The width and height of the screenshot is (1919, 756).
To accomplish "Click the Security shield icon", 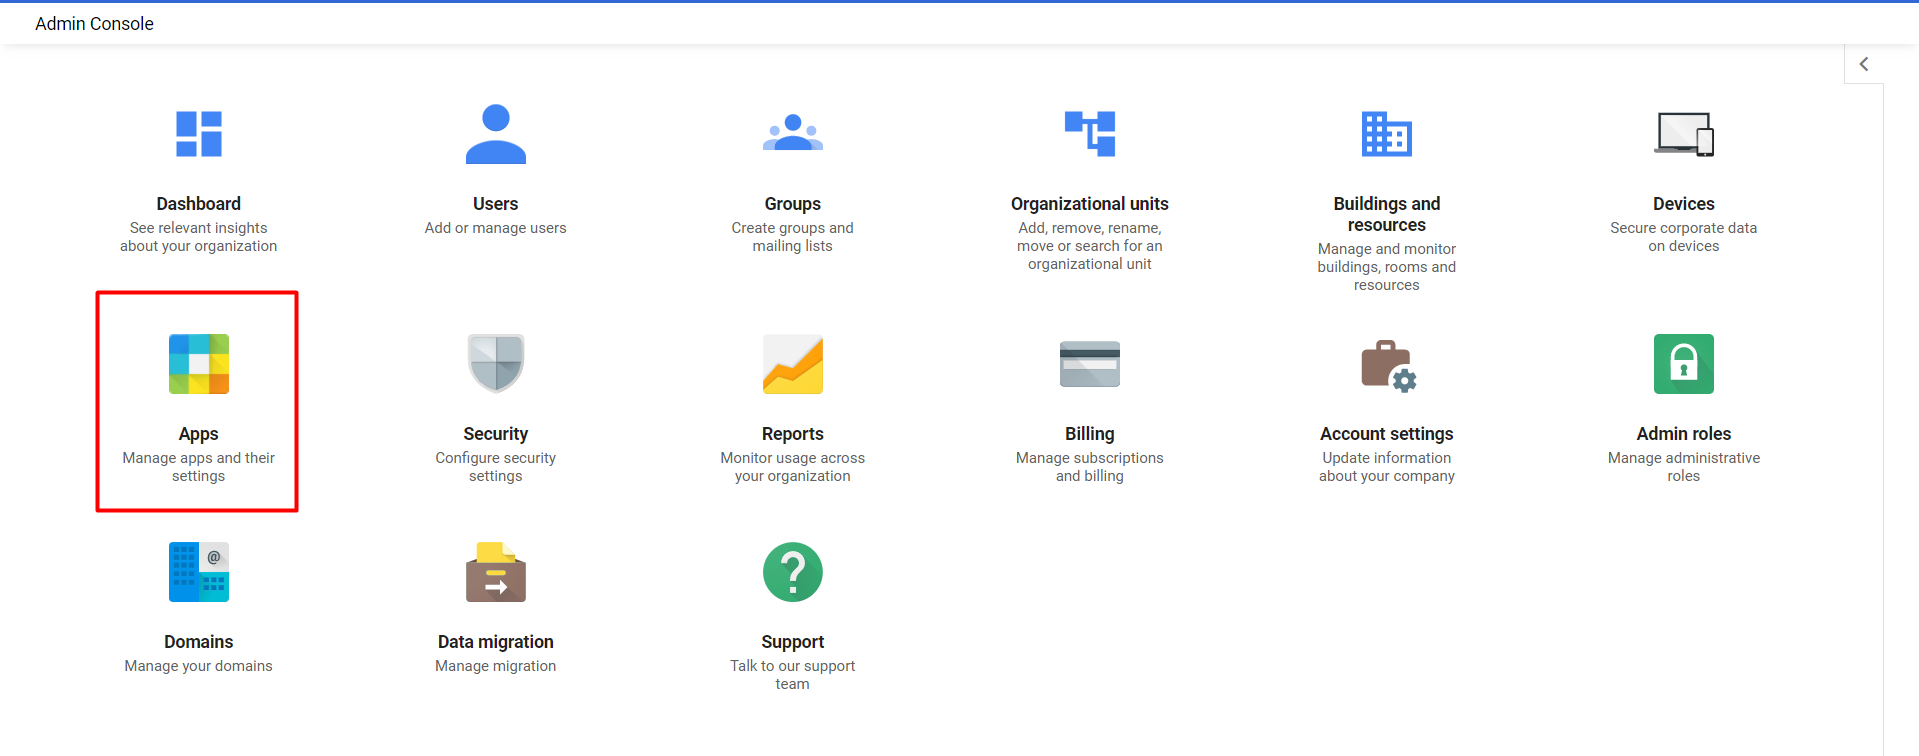I will tap(496, 364).
